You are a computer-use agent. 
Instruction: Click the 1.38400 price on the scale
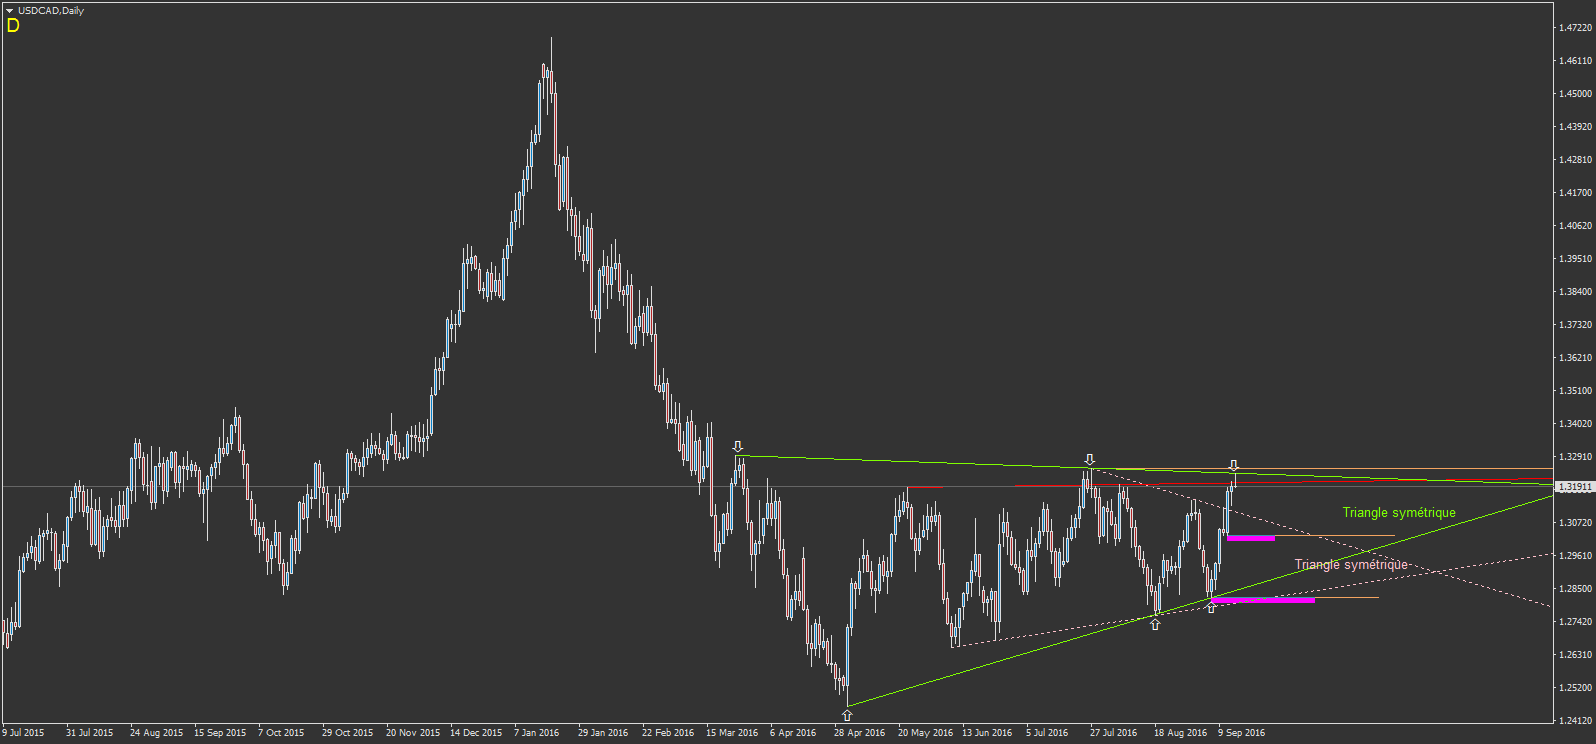pyautogui.click(x=1575, y=292)
